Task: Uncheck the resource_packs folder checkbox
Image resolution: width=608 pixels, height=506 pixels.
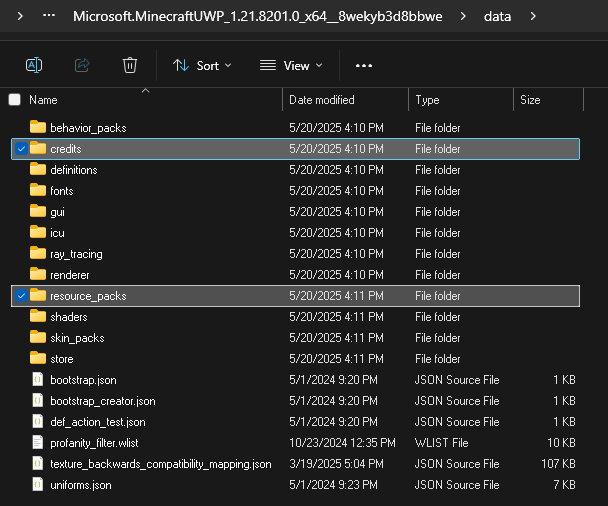Action: (21, 296)
